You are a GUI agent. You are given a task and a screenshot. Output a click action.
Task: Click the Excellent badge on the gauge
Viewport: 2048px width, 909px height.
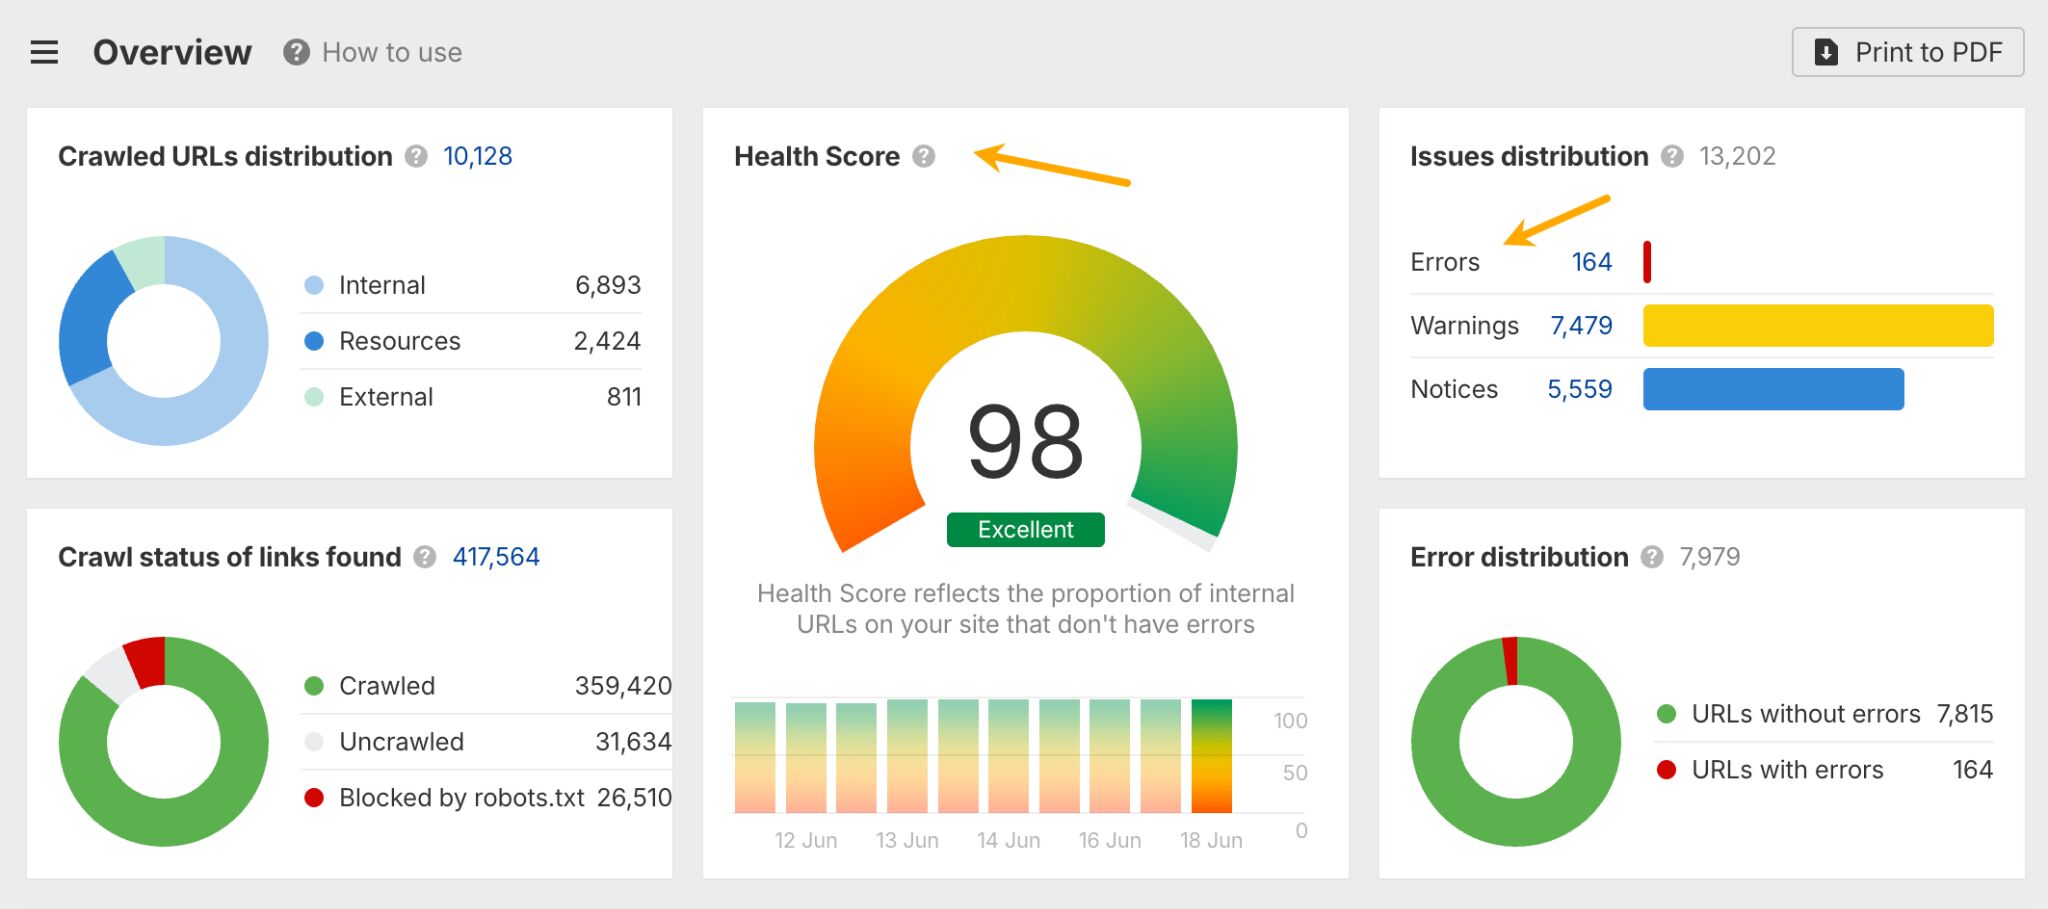click(x=1024, y=530)
